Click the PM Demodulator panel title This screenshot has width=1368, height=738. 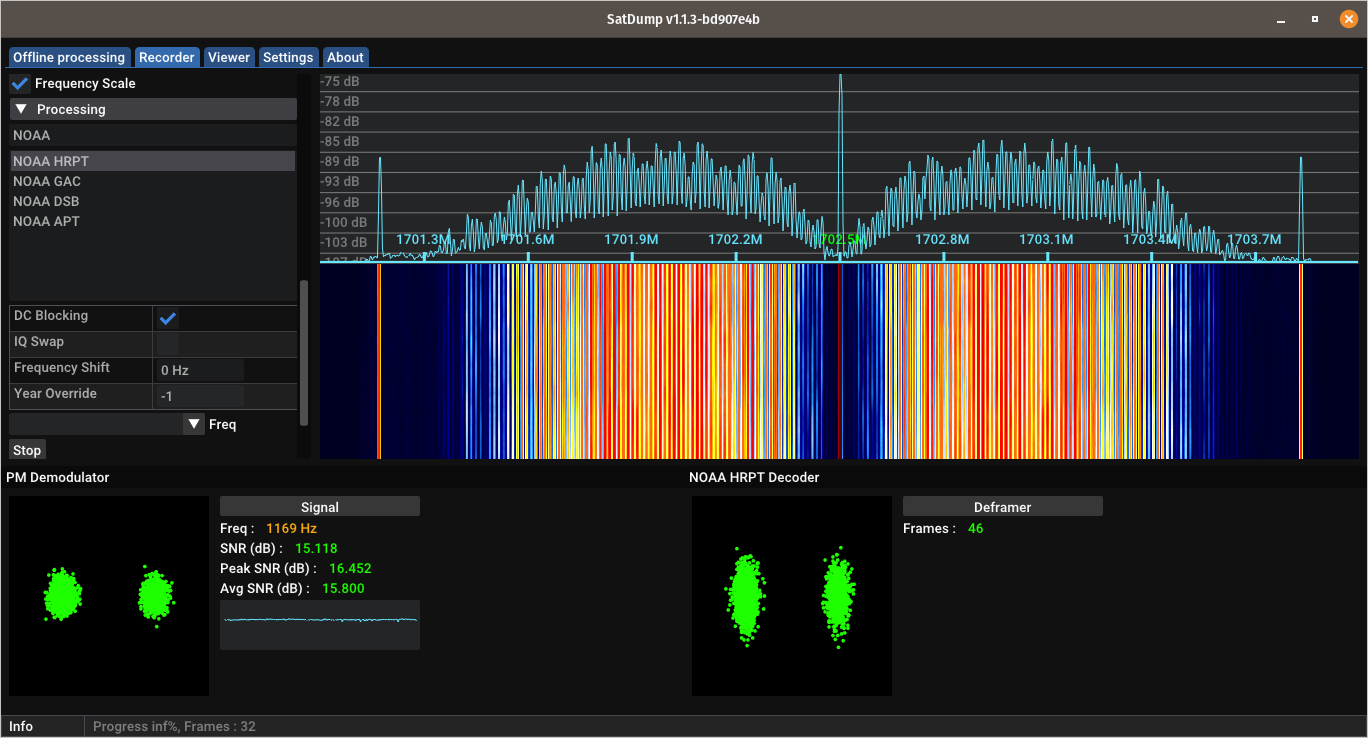58,477
